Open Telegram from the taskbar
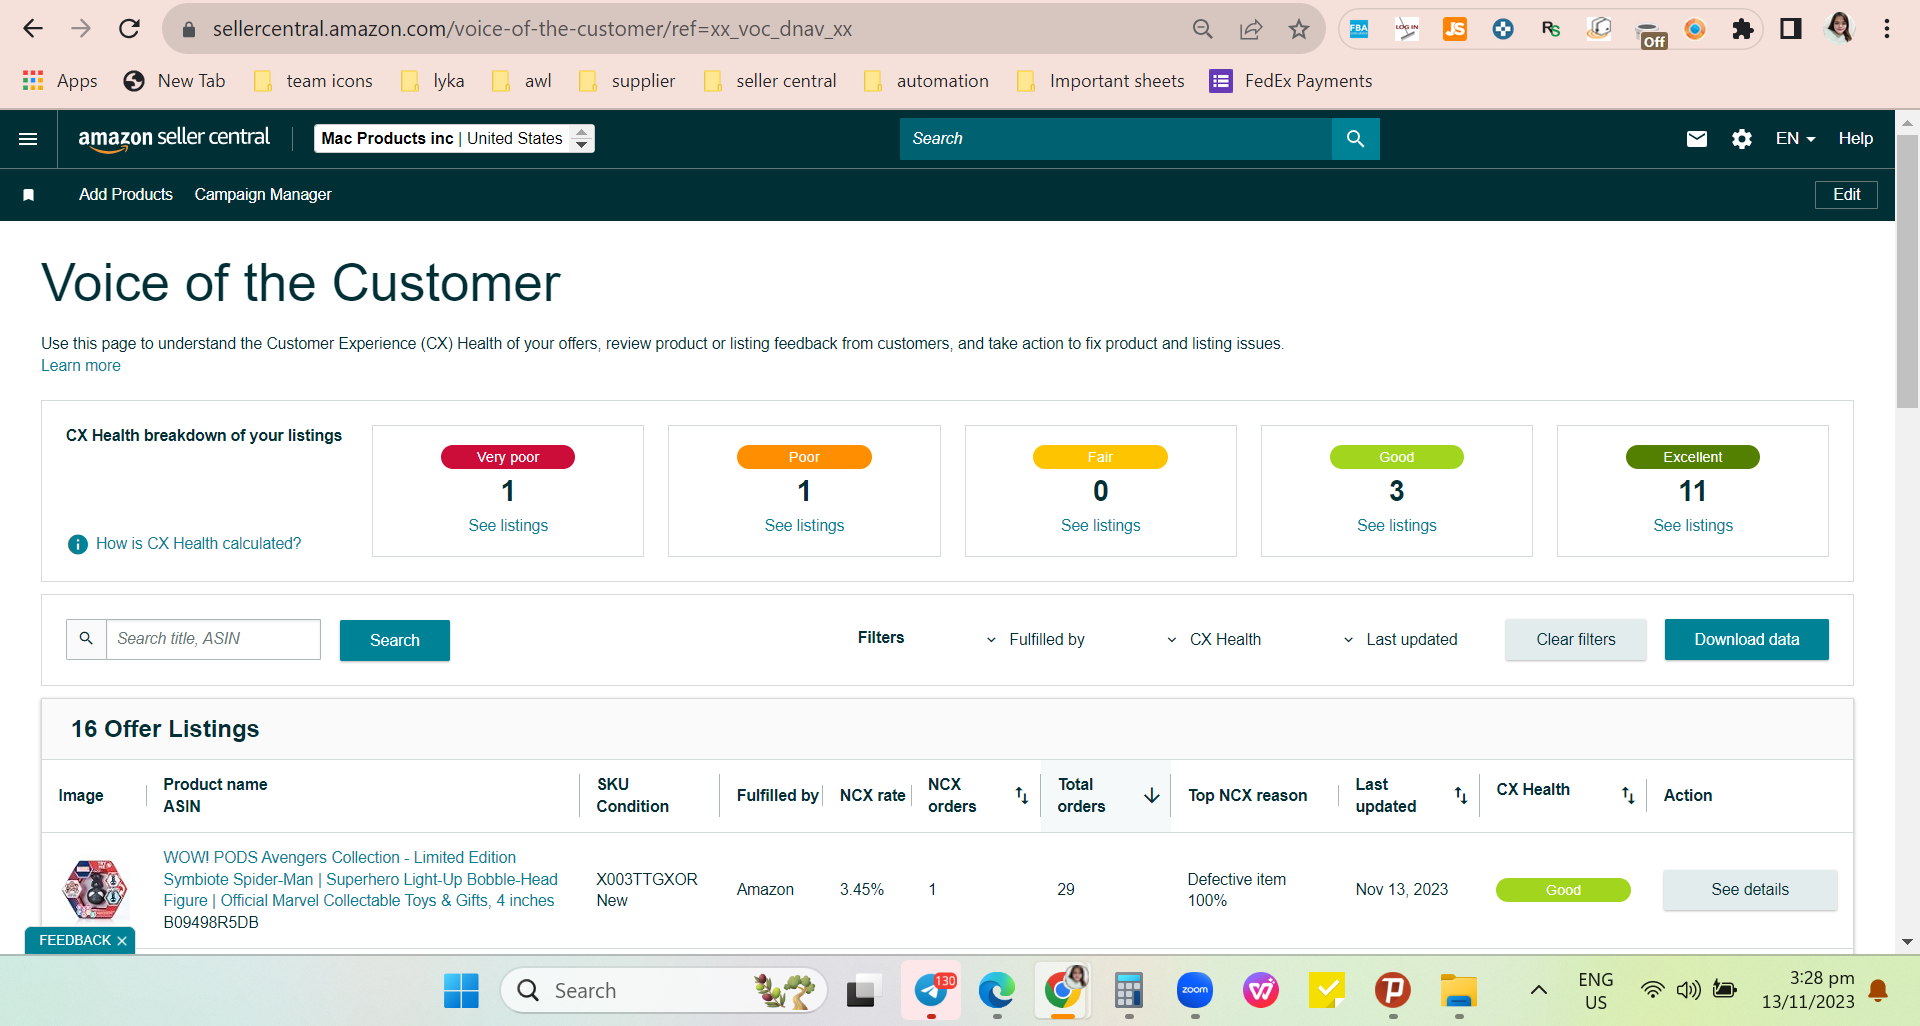Screen dimensions: 1920x1026 tap(932, 991)
